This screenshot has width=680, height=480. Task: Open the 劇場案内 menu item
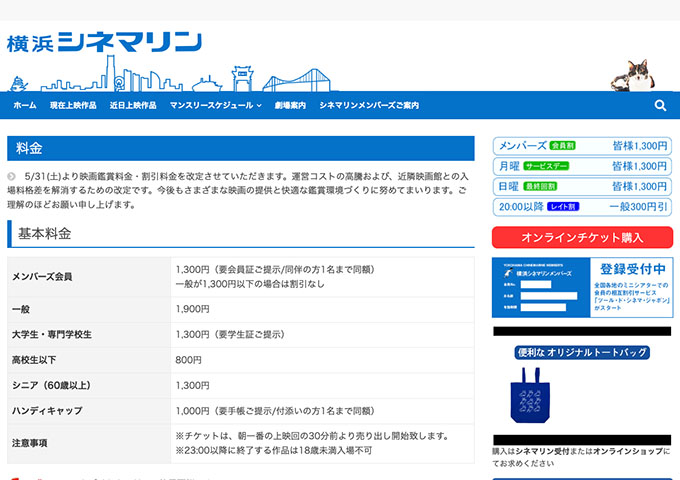point(290,105)
